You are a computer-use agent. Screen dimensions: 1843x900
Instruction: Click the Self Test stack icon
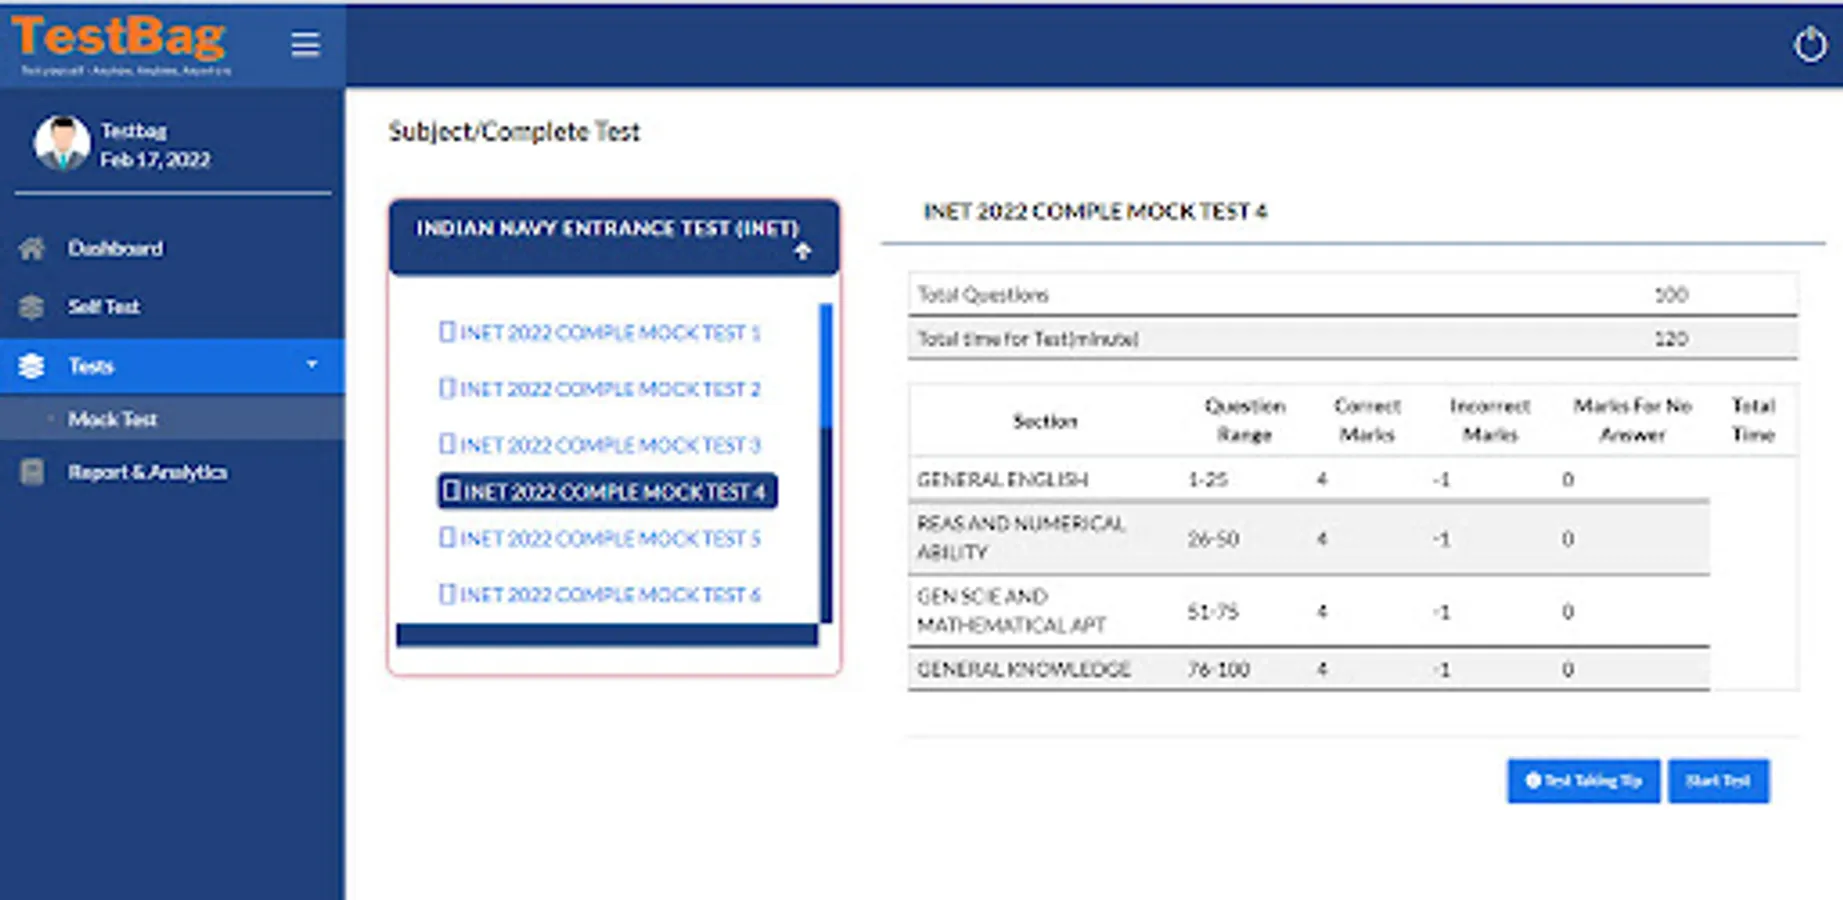pyautogui.click(x=32, y=307)
